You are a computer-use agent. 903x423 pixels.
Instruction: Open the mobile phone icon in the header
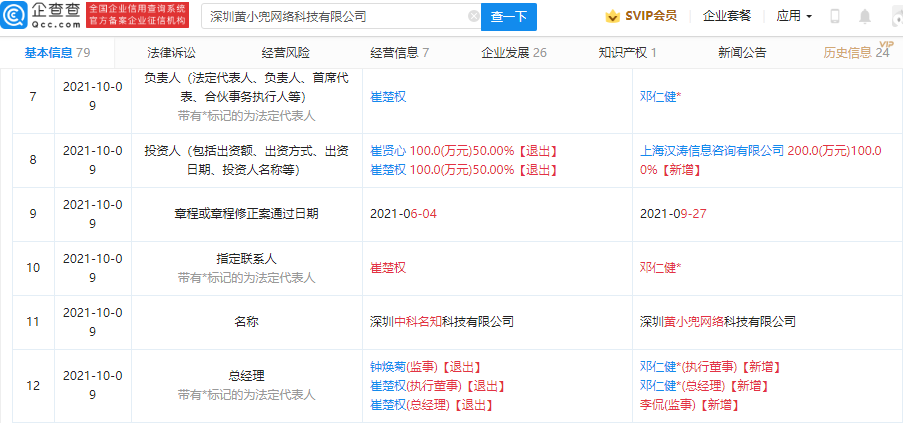tap(834, 17)
